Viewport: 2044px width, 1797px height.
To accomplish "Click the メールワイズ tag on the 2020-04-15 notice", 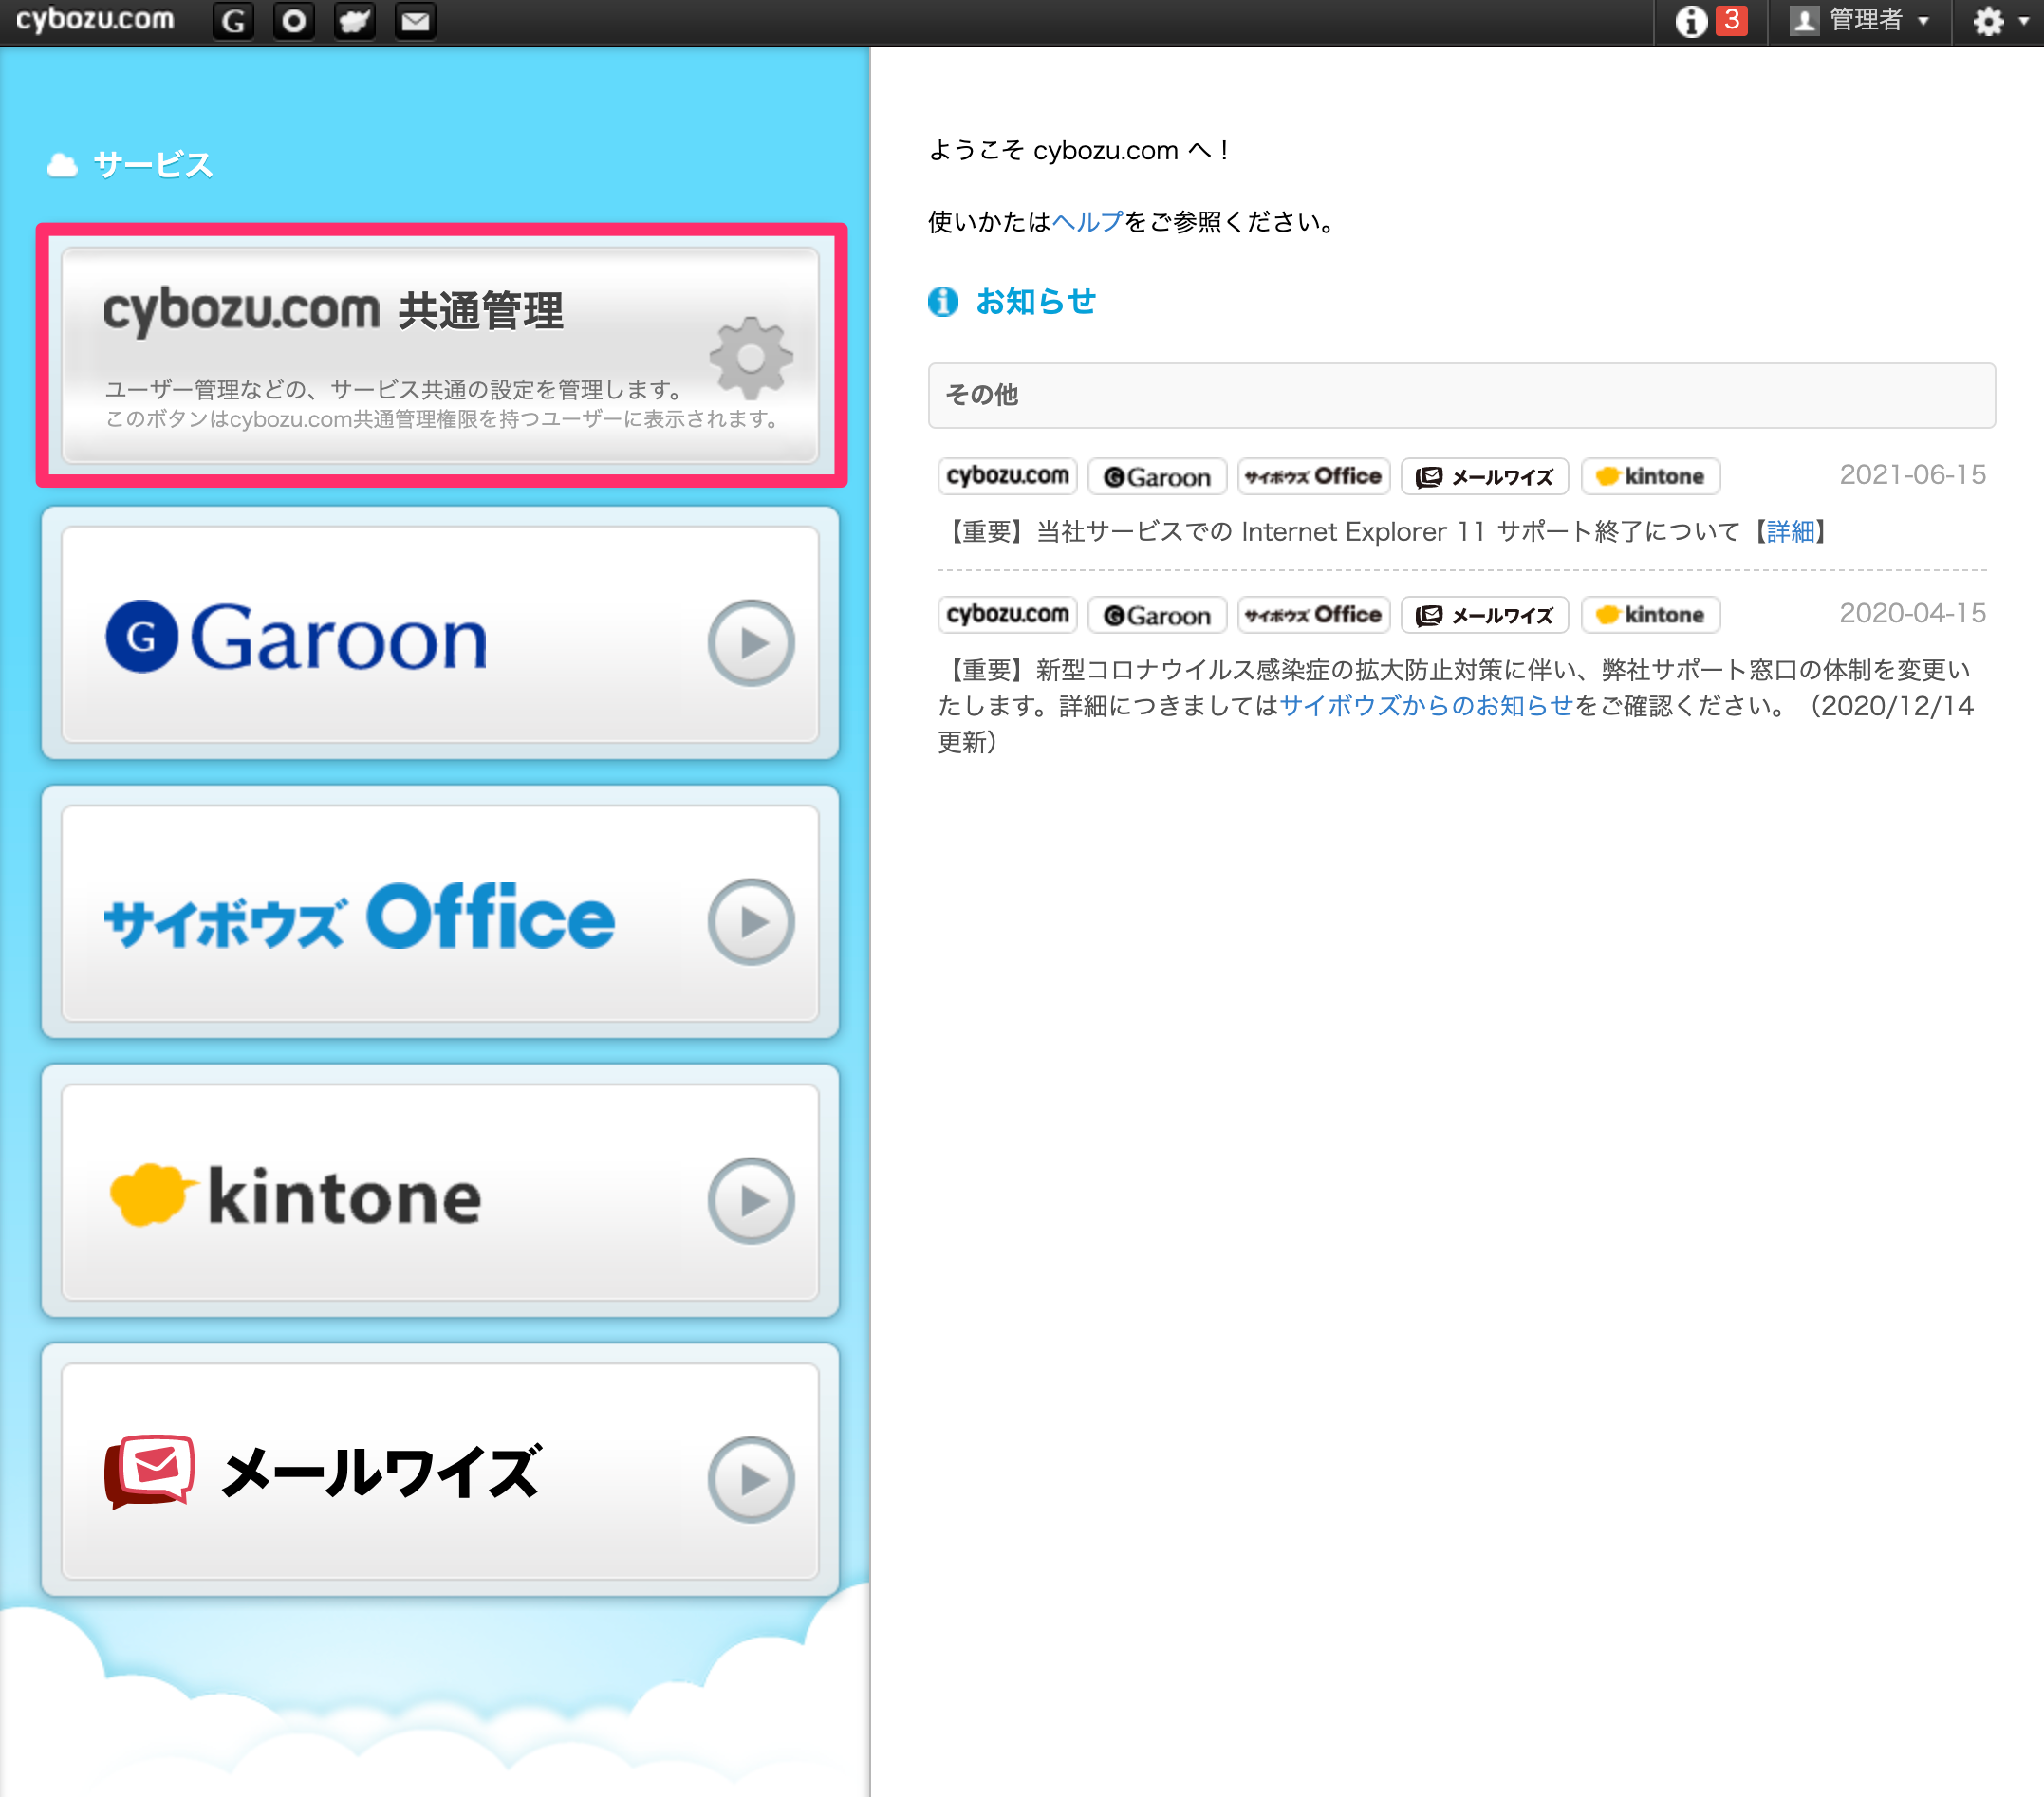I will pos(1484,614).
